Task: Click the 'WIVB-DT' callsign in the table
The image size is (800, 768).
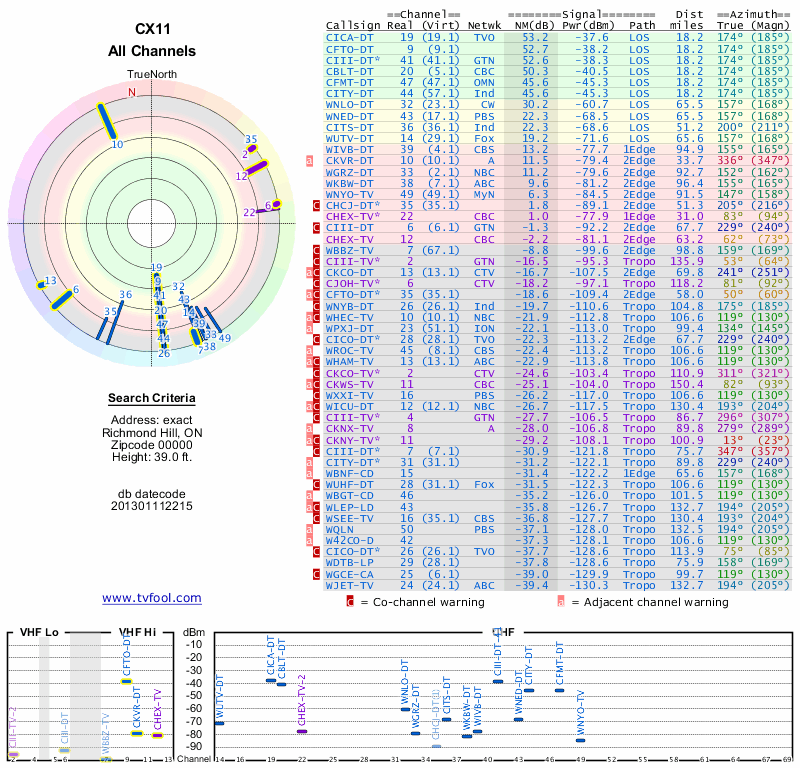Action: (349, 150)
